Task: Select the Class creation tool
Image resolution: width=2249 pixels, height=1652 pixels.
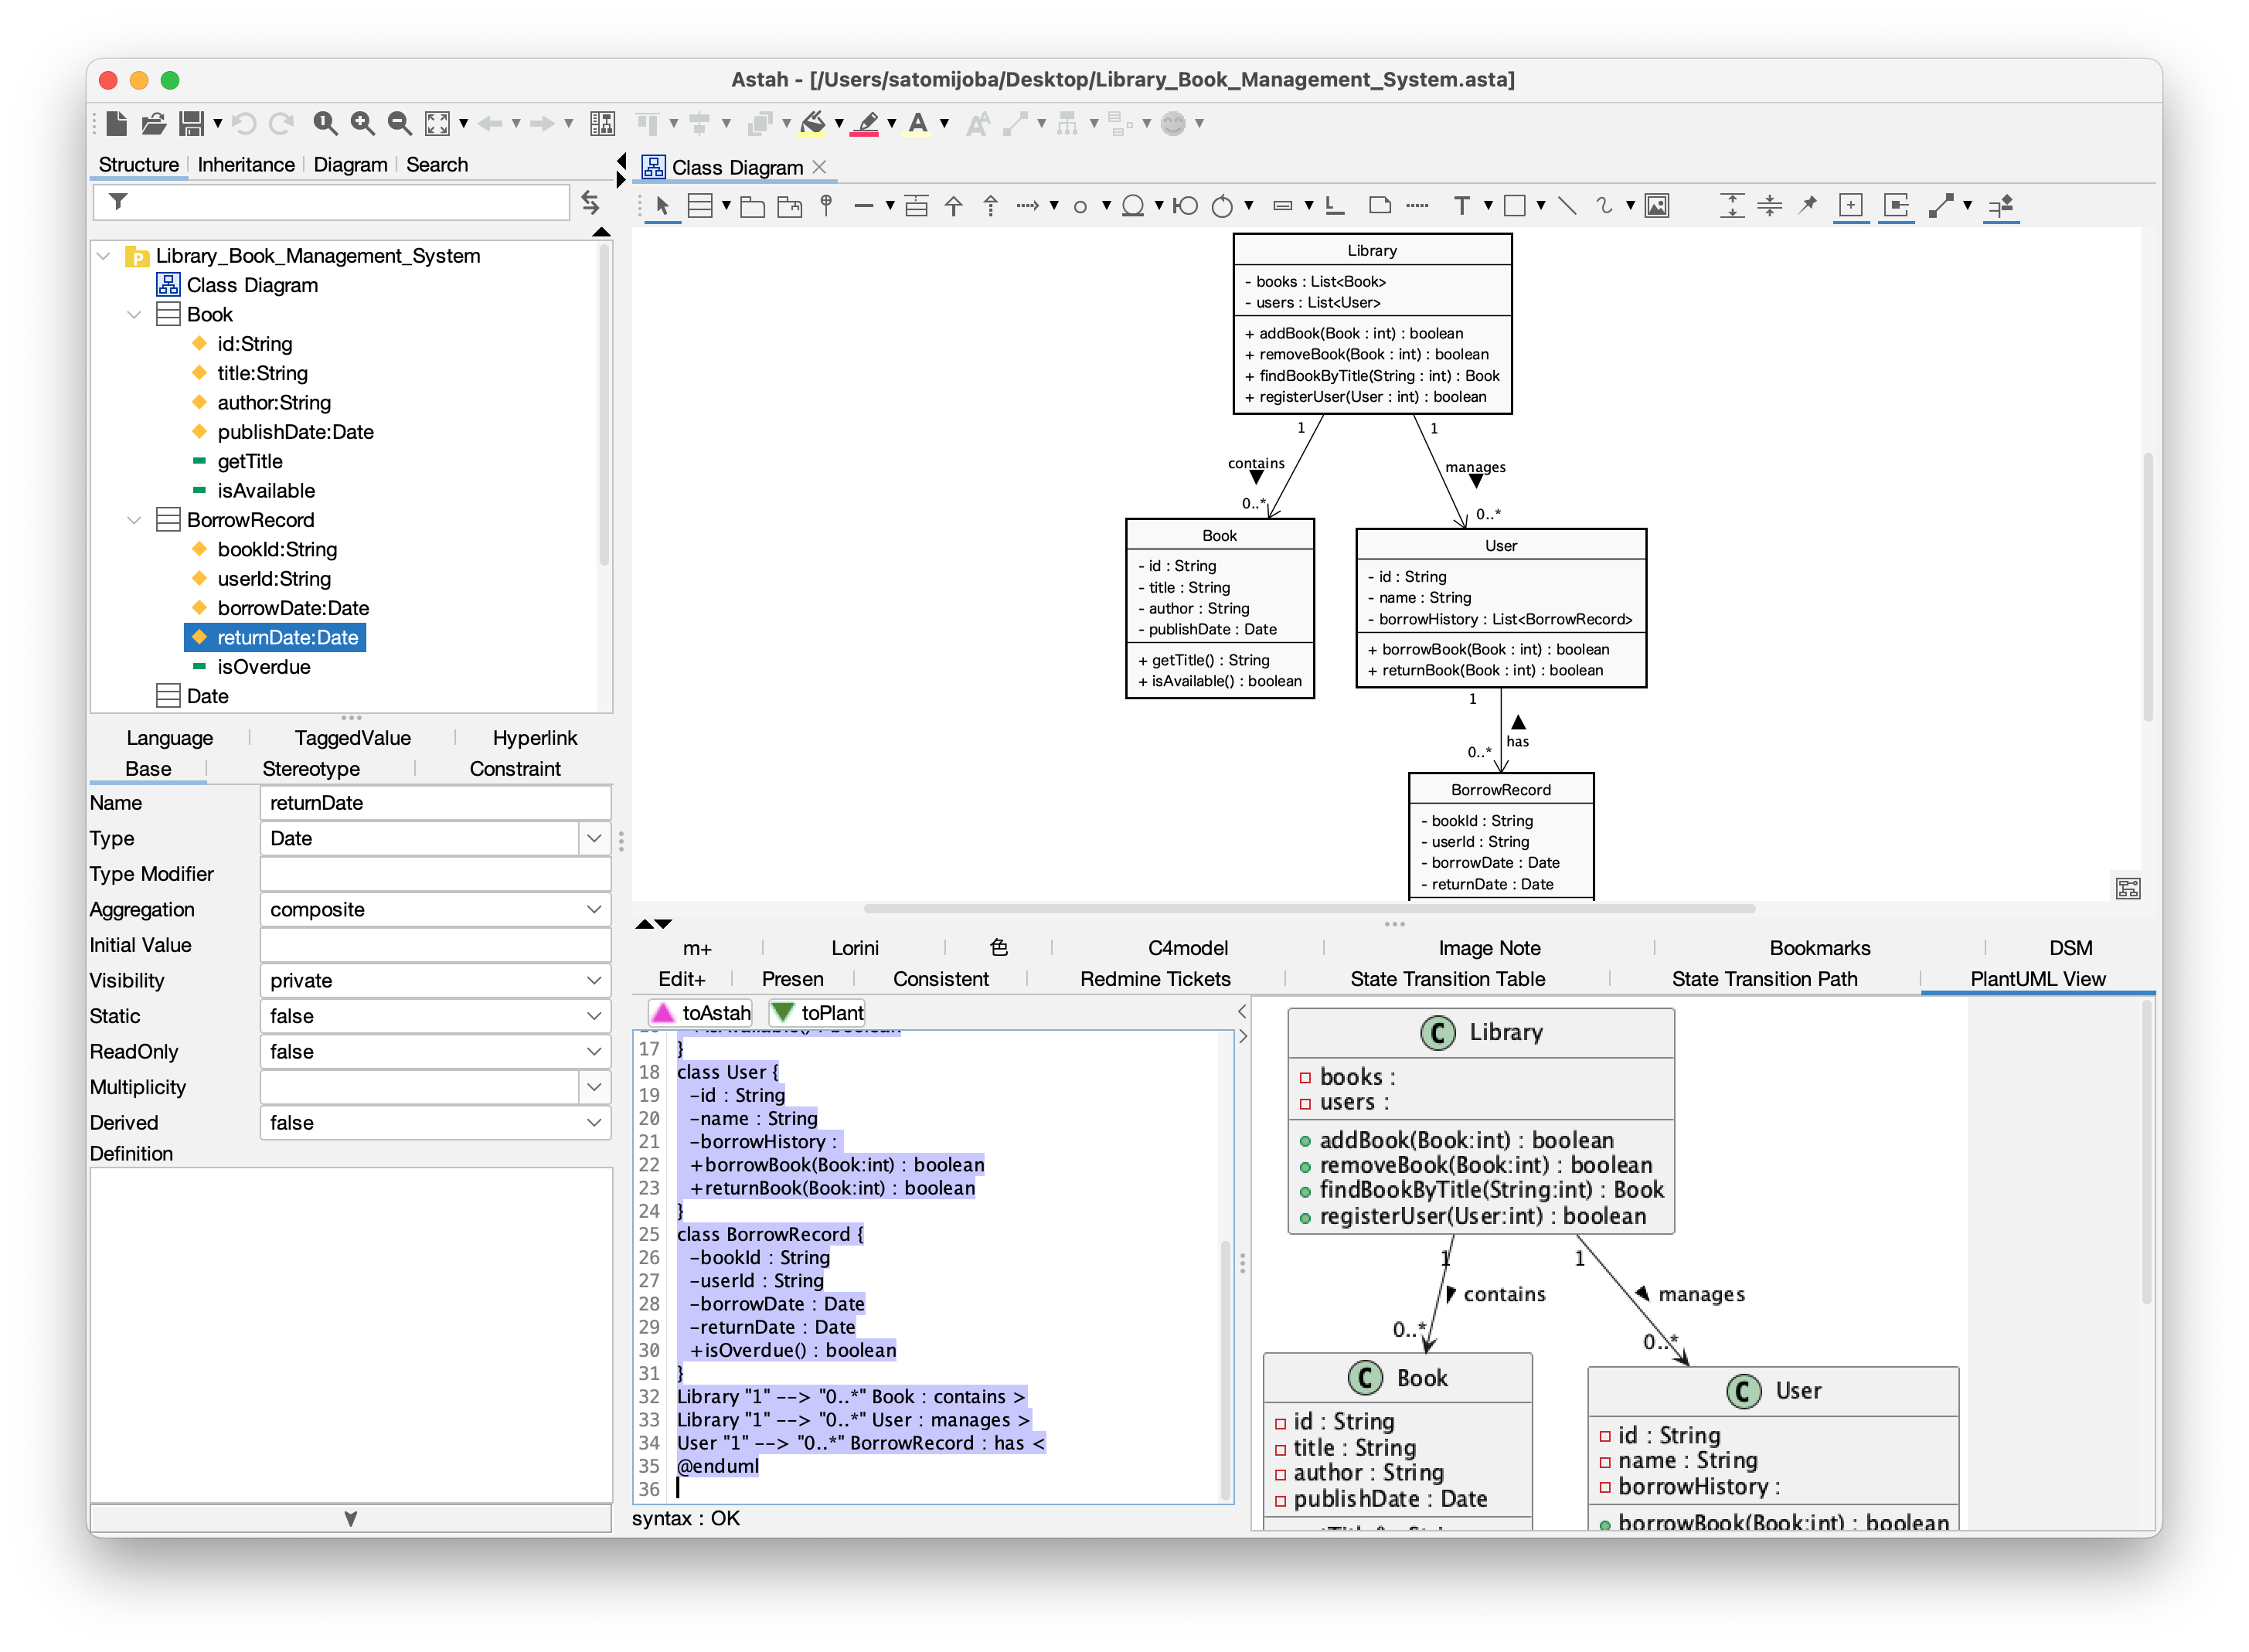Action: [700, 206]
